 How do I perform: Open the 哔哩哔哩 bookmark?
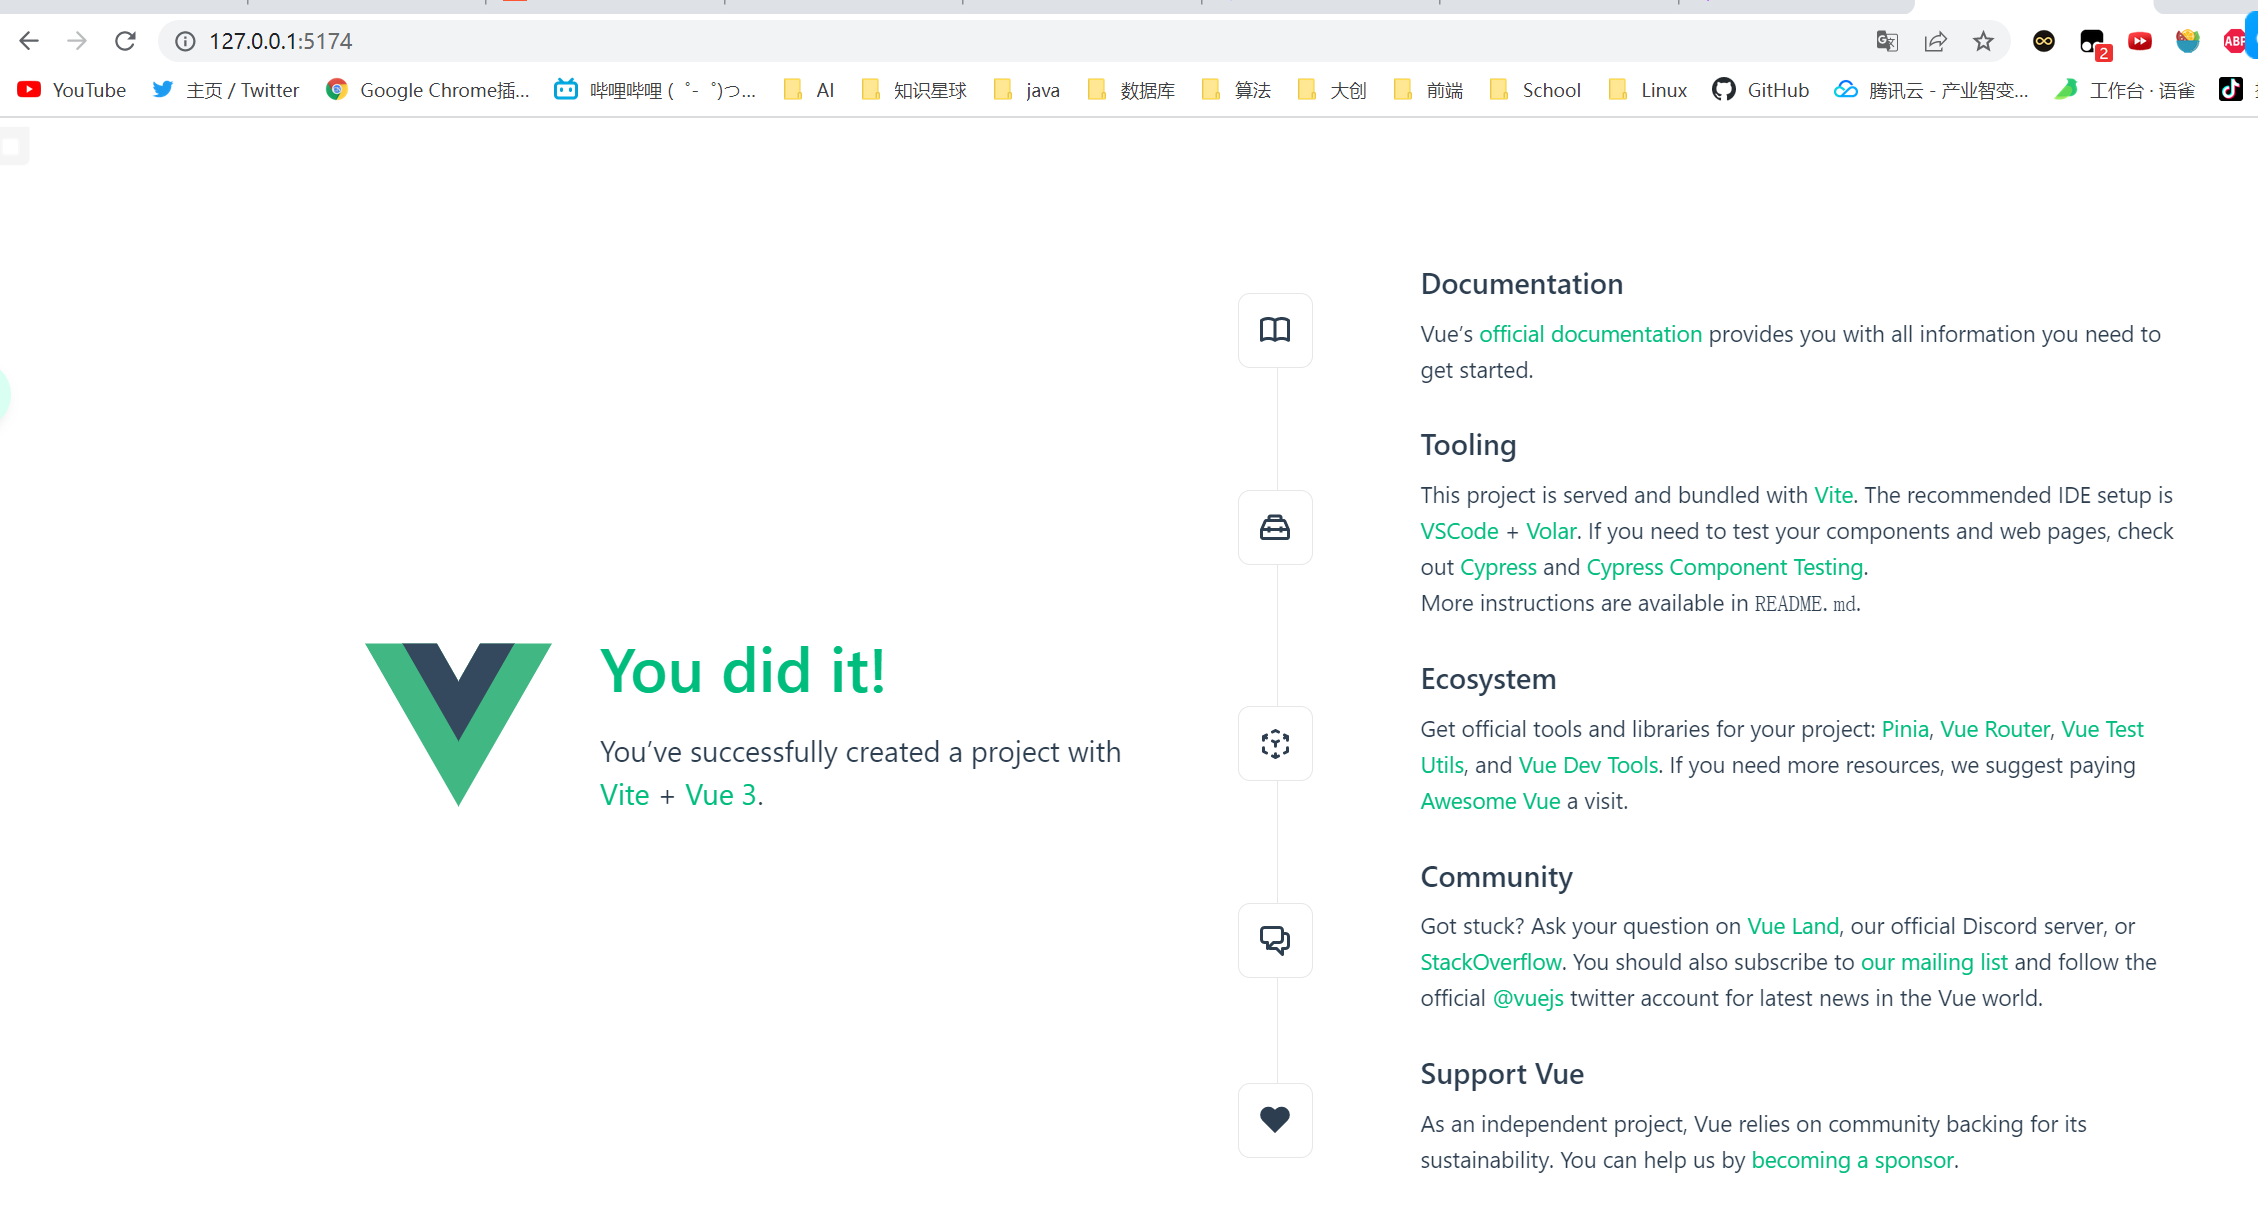(x=655, y=90)
